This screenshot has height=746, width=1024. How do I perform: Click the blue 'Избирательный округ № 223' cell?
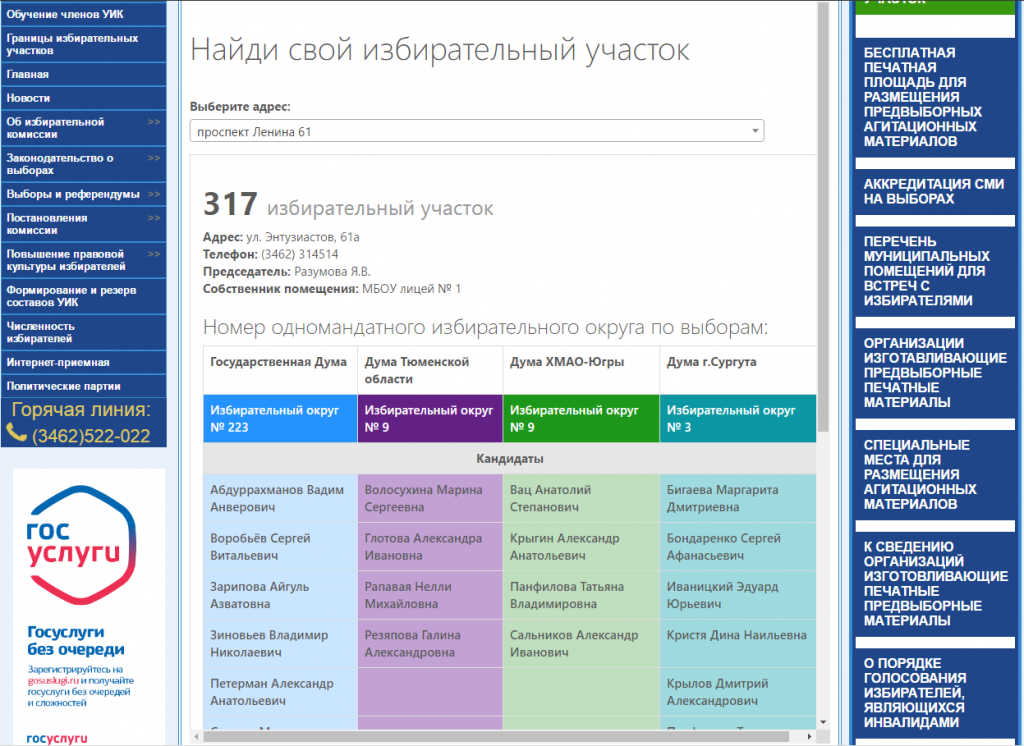point(280,419)
